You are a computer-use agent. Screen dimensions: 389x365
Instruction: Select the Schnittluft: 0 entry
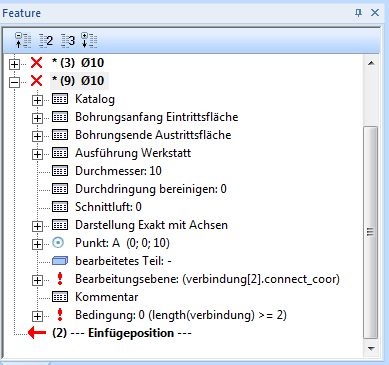click(108, 207)
